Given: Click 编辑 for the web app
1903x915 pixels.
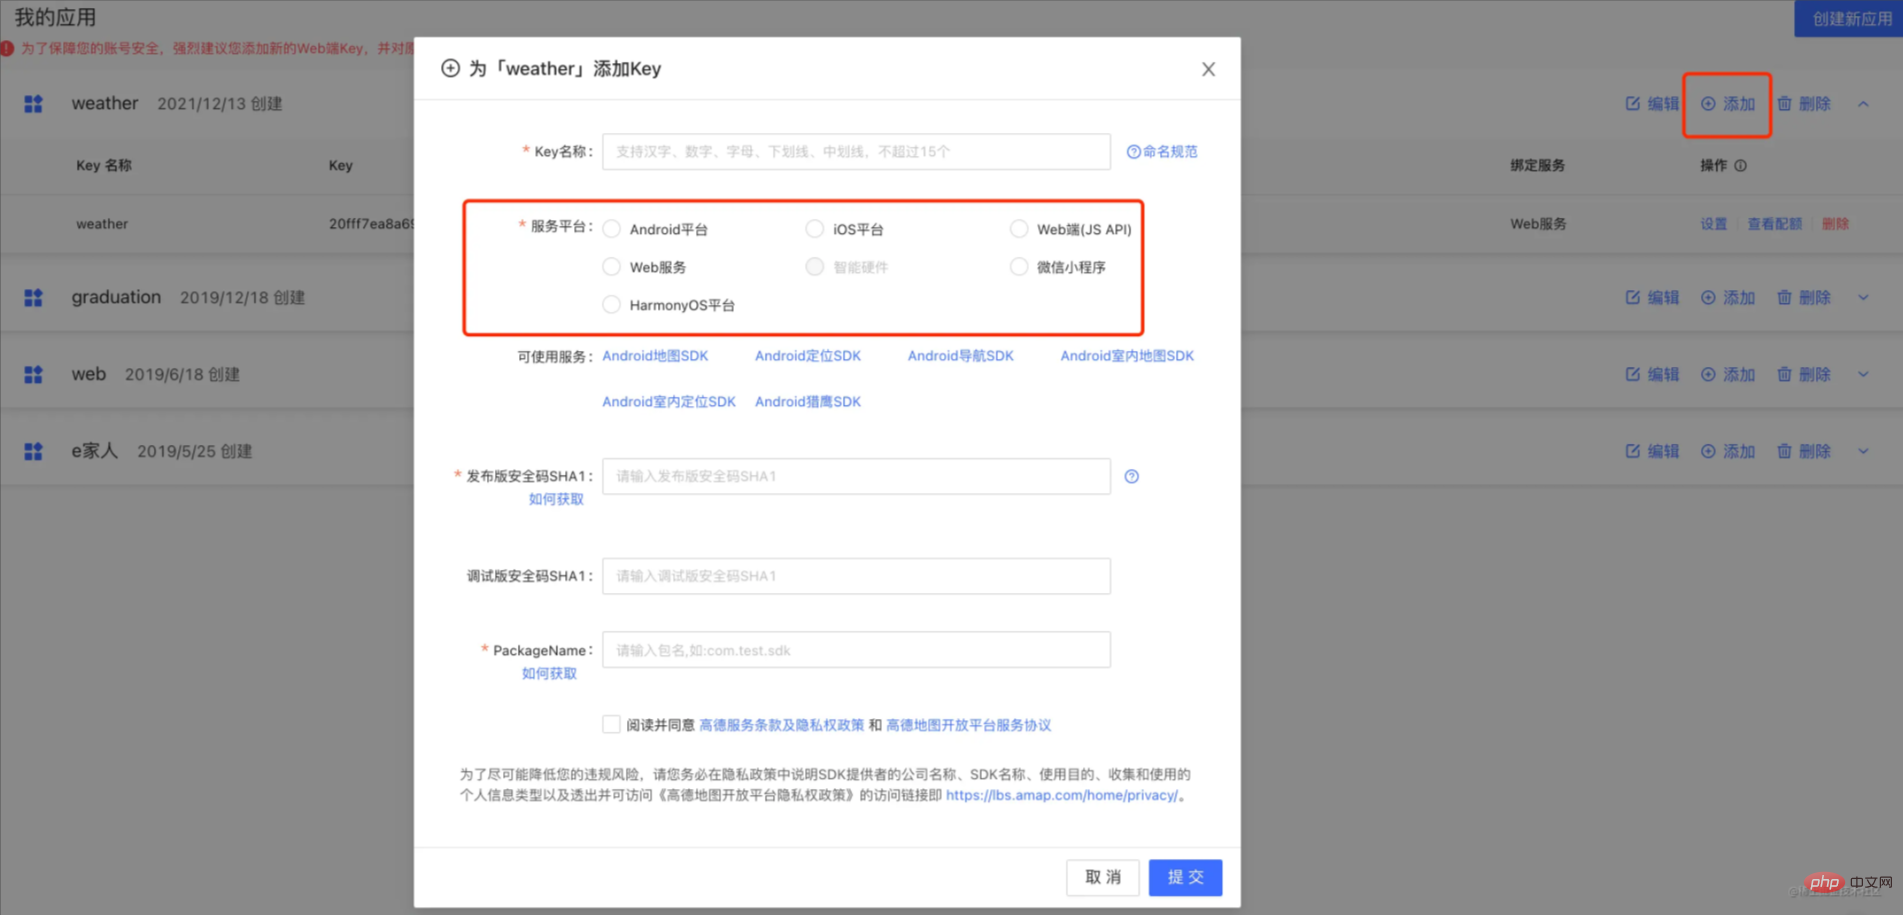Looking at the screenshot, I should (x=1652, y=374).
